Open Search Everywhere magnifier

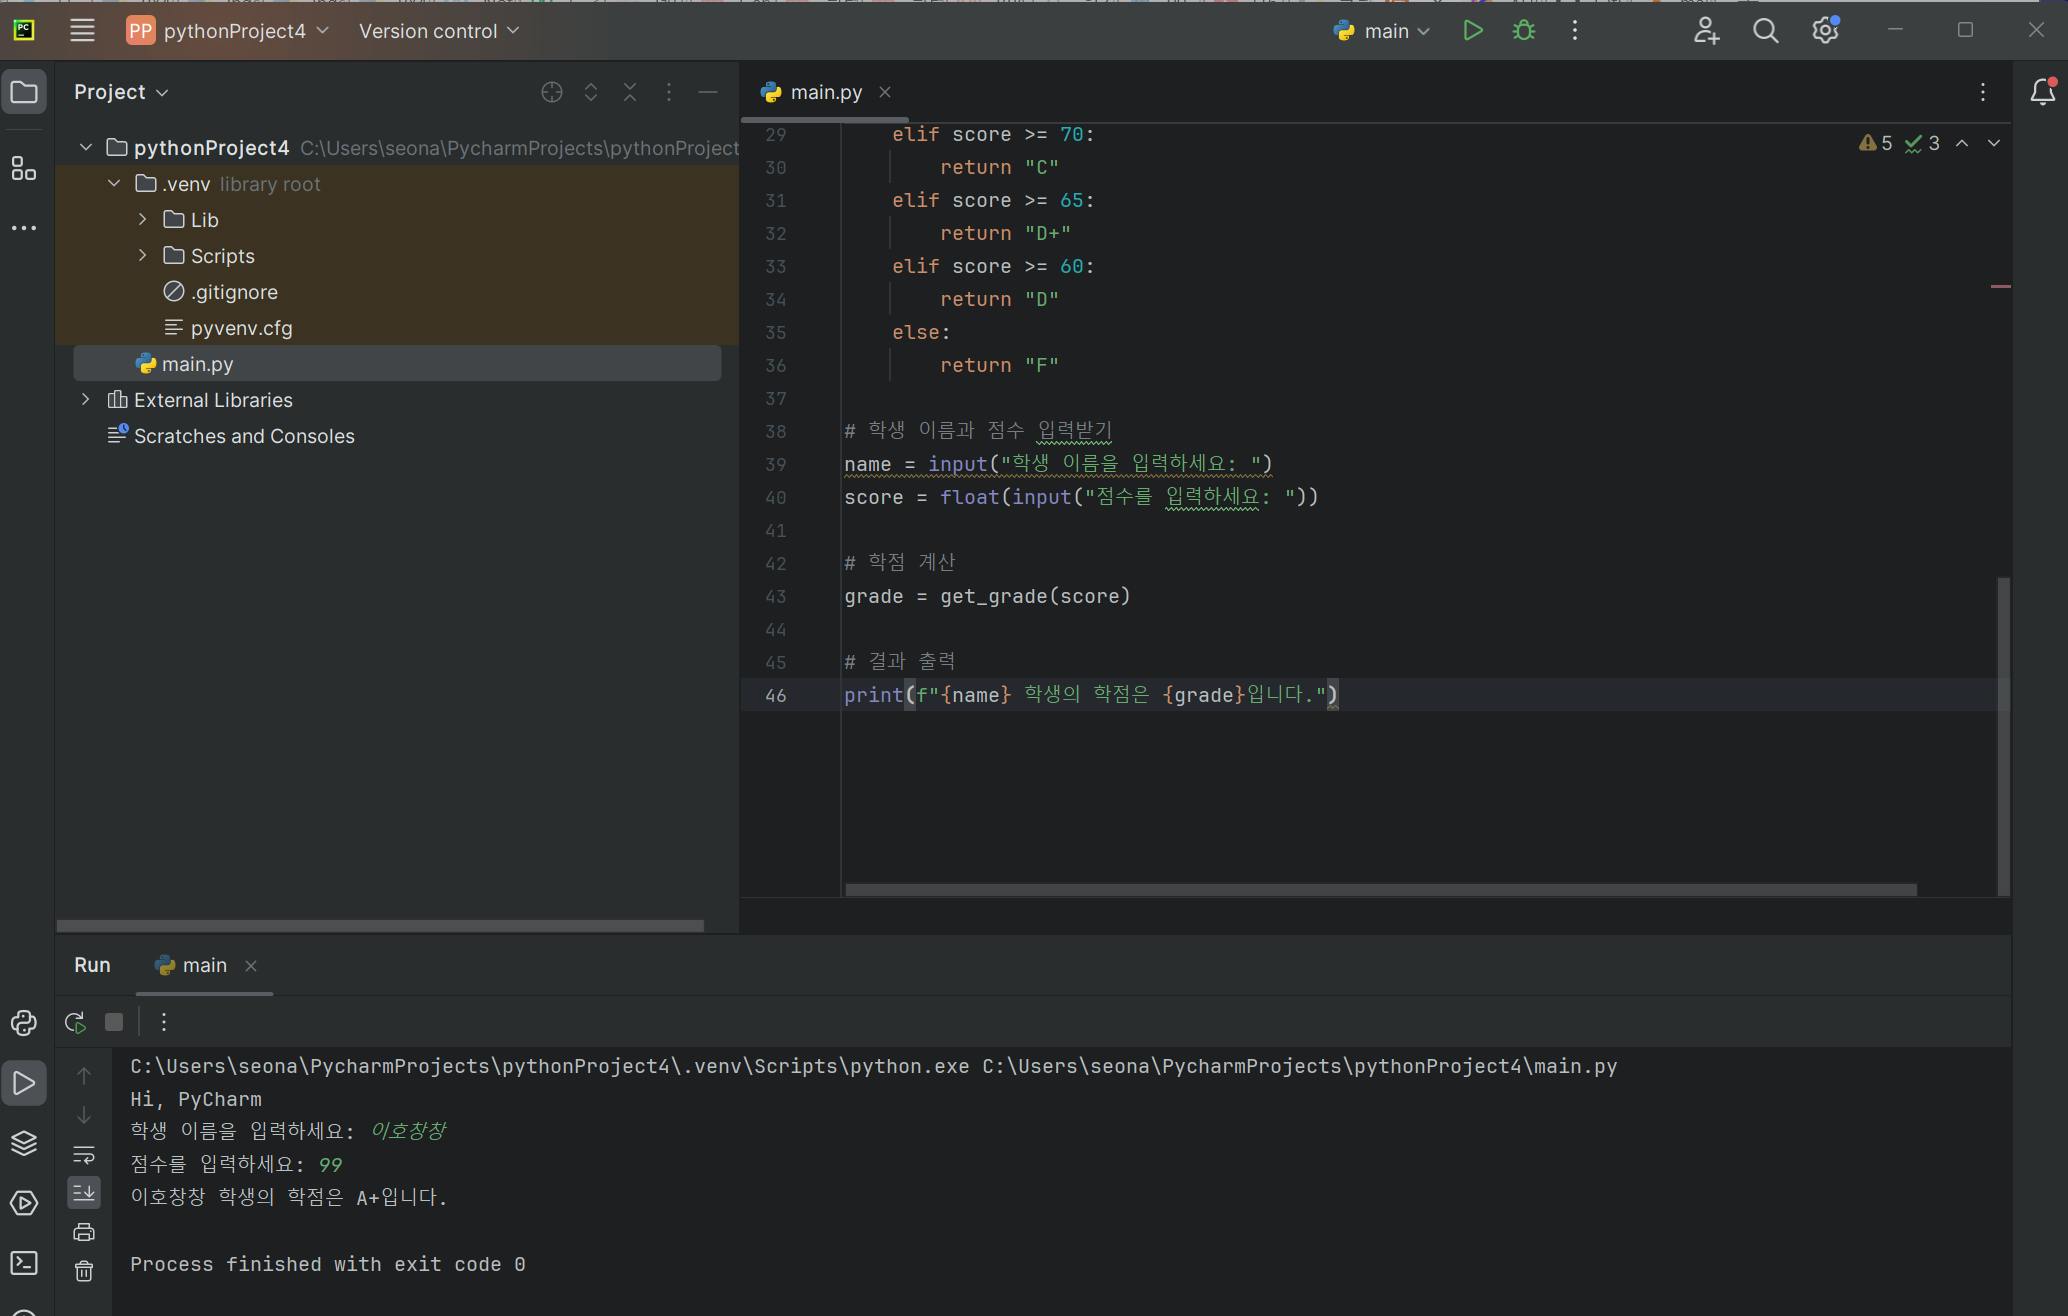pyautogui.click(x=1765, y=31)
